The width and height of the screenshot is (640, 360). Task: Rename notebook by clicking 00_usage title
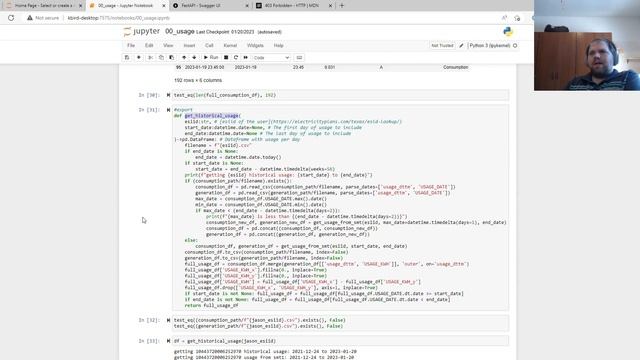point(180,31)
